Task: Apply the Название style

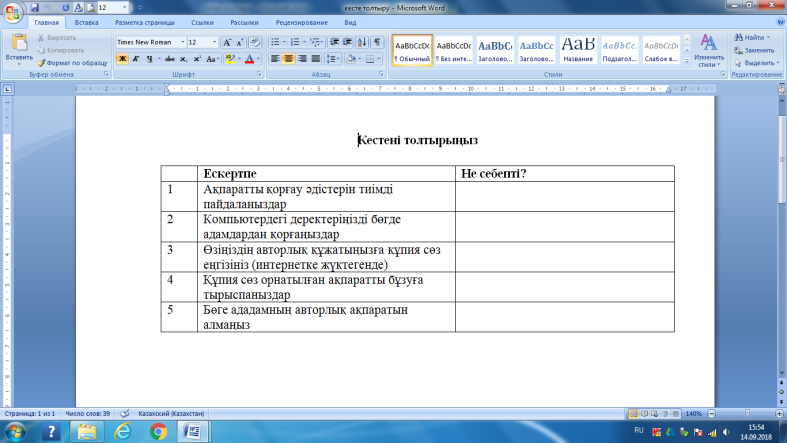Action: point(578,50)
